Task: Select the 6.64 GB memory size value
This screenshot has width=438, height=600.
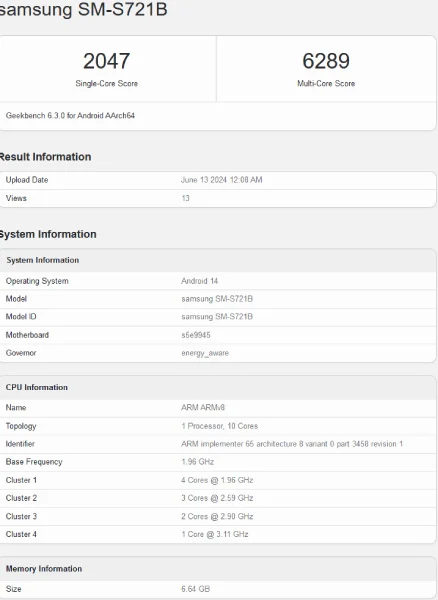Action: tap(195, 589)
